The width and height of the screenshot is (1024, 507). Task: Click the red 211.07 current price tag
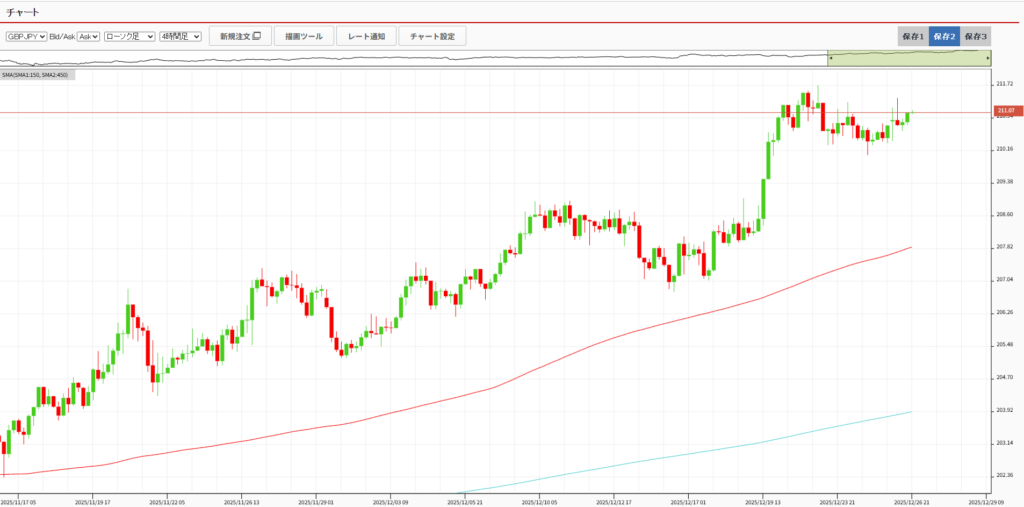point(1006,110)
